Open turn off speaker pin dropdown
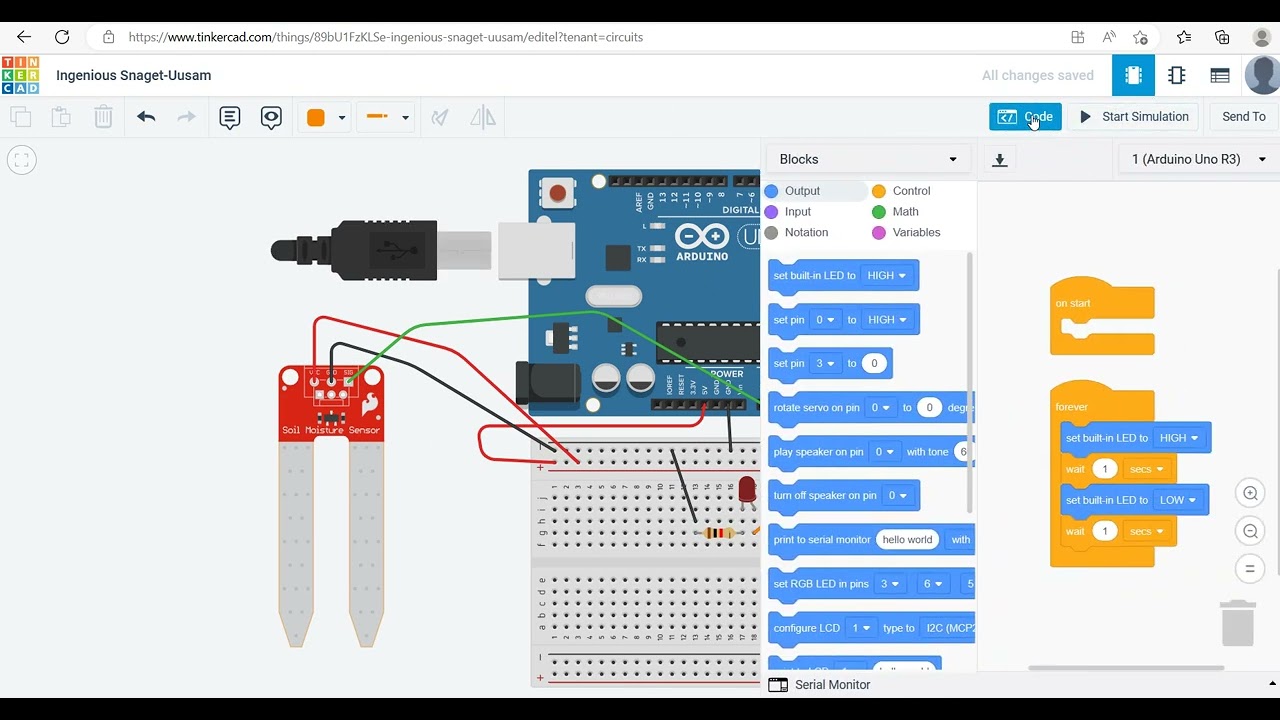Viewport: 1280px width, 720px height. pos(899,495)
